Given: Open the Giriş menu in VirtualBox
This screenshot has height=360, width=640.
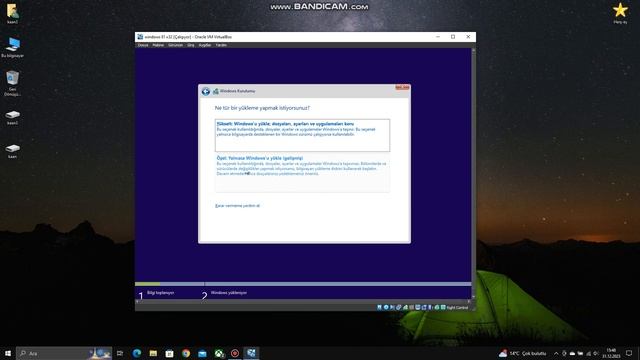Looking at the screenshot, I should (x=191, y=45).
